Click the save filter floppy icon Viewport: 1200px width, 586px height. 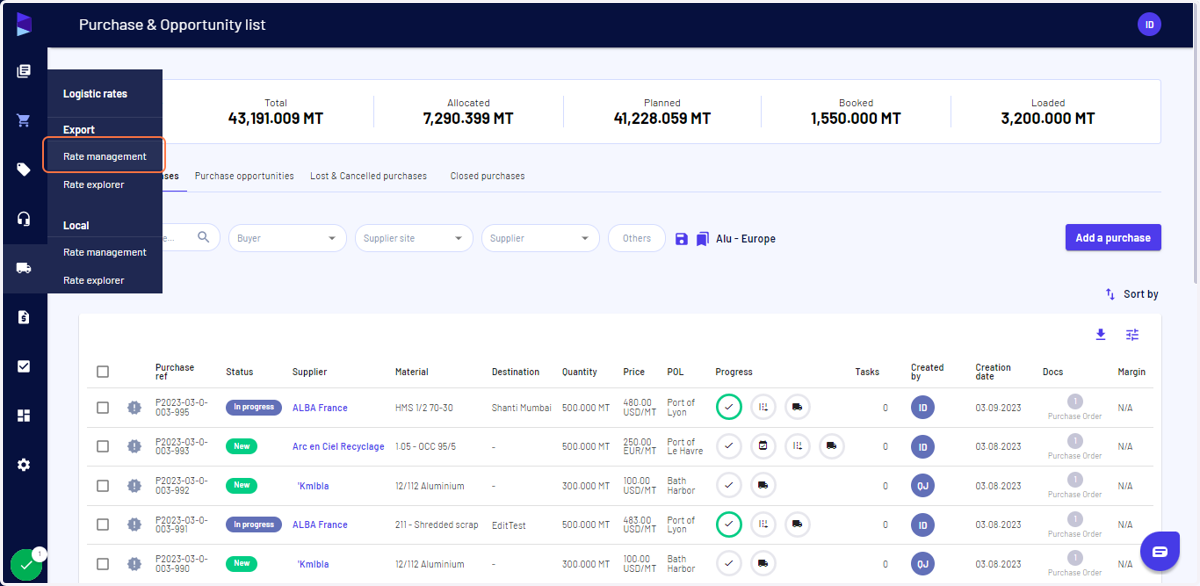(681, 239)
